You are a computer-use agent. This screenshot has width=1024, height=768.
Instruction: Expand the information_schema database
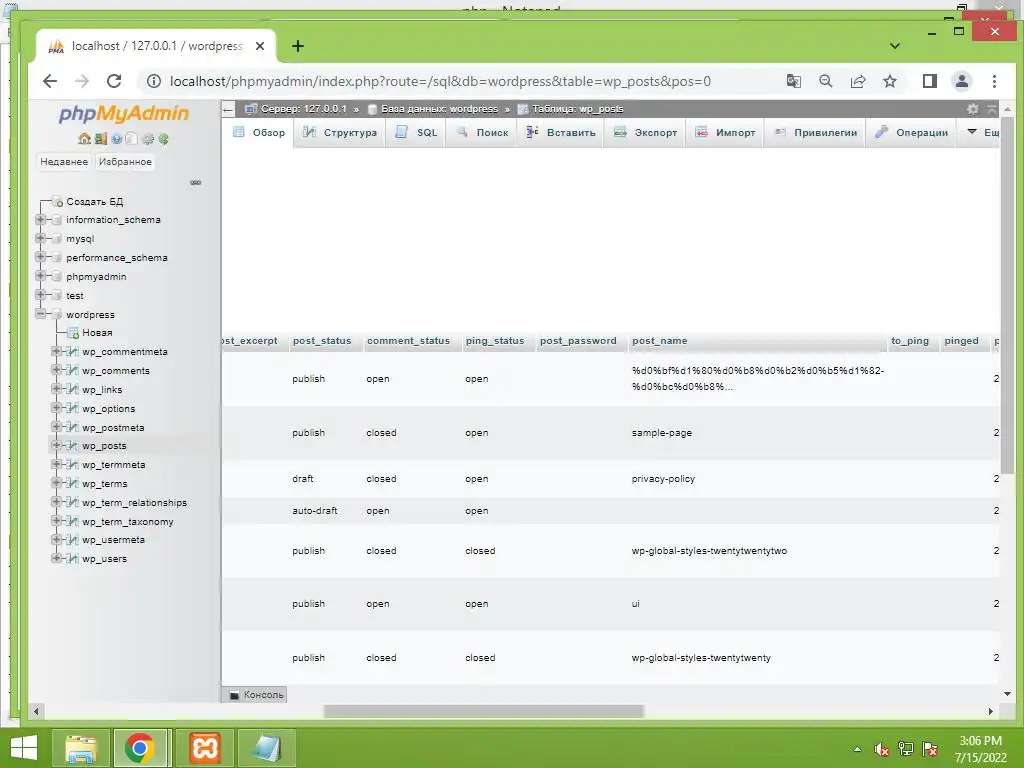(x=40, y=219)
